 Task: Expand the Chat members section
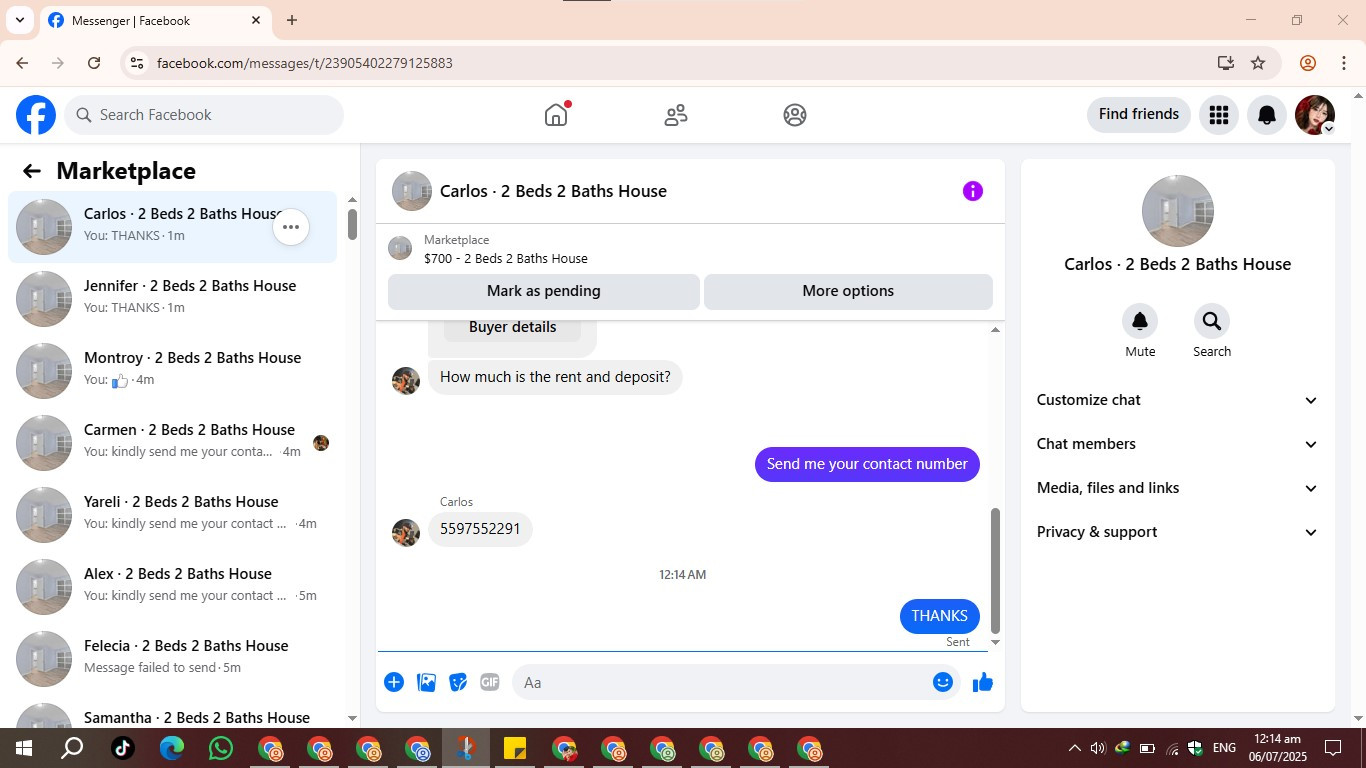1178,444
